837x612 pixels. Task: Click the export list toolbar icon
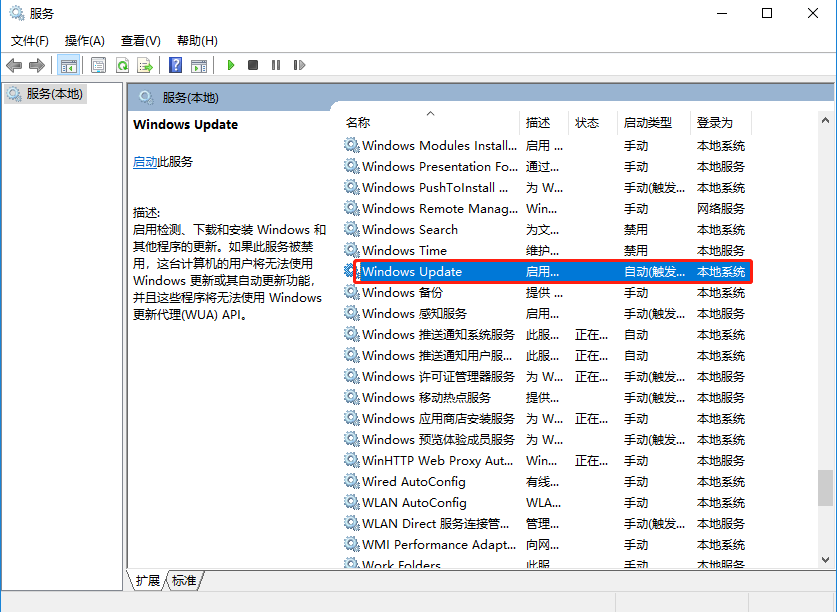click(x=145, y=65)
